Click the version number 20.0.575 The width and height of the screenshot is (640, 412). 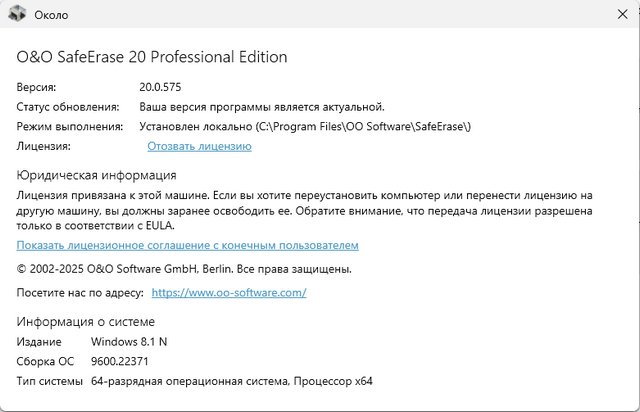pos(160,87)
